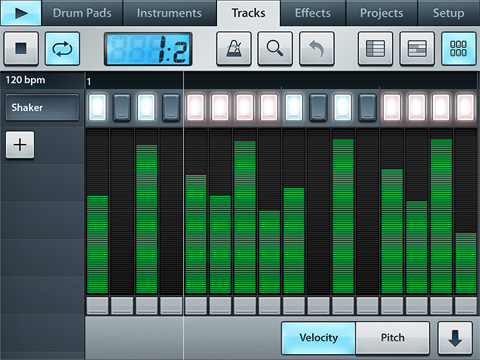Viewport: 480px width, 360px height.
Task: Open the Drum Pads tab
Action: click(x=82, y=13)
